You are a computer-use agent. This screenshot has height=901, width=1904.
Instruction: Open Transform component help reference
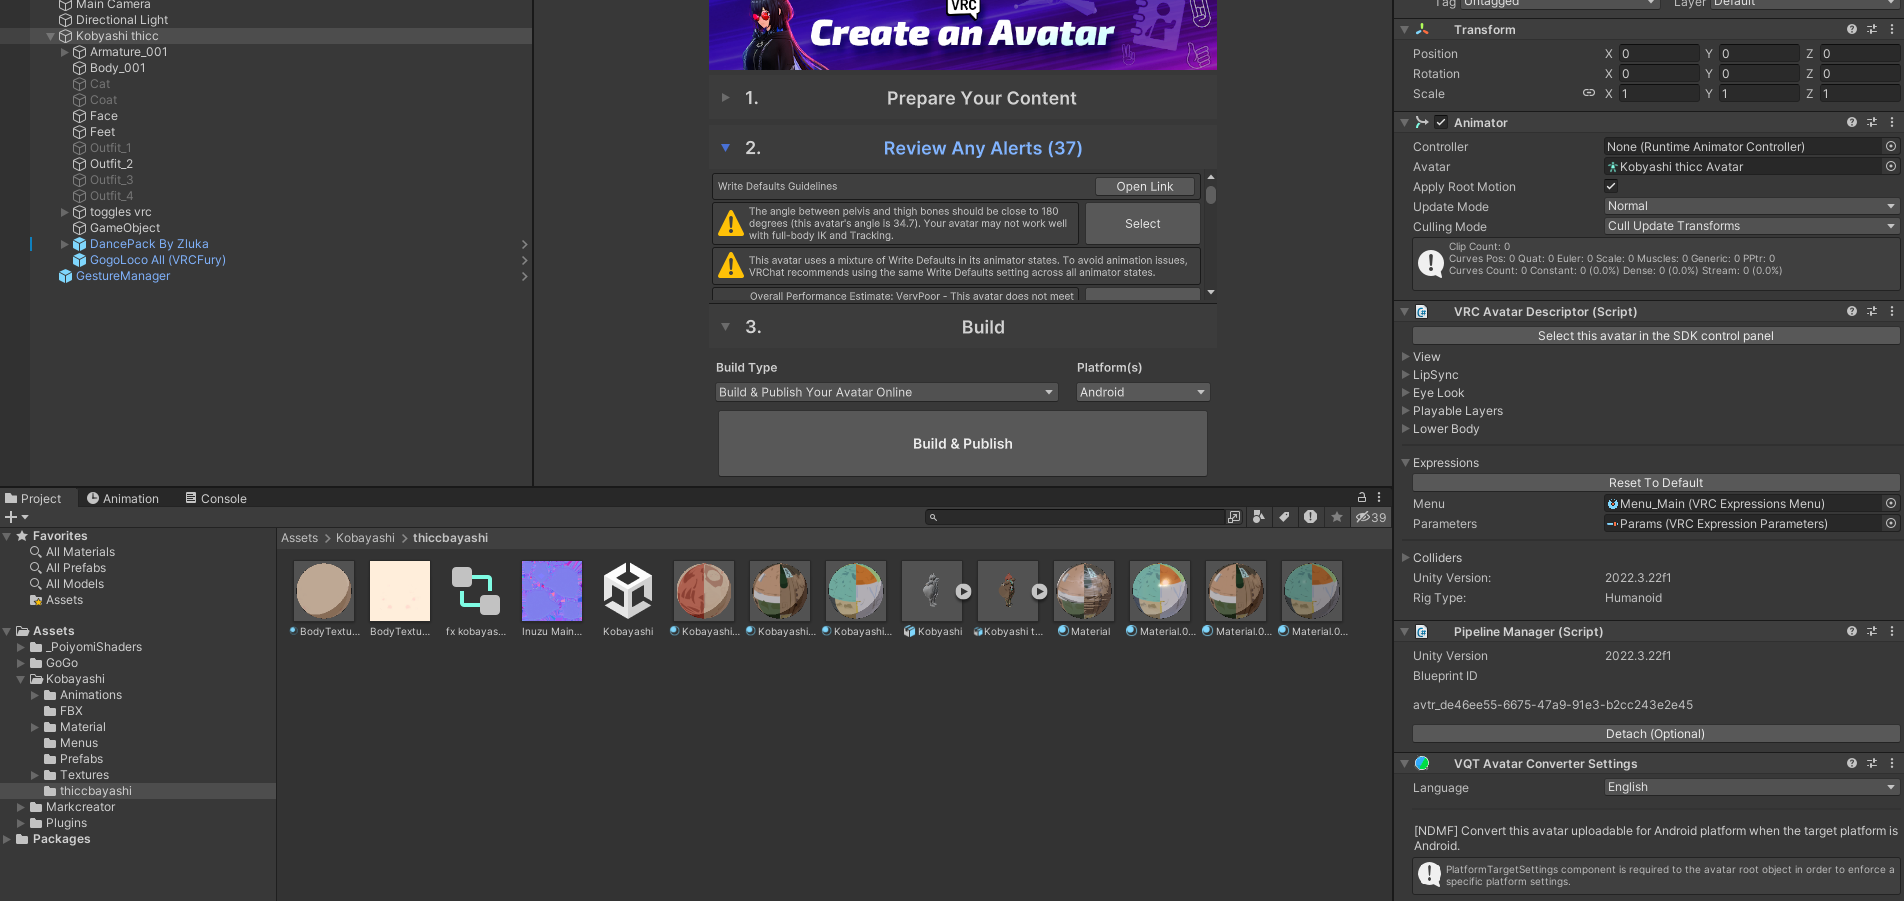point(1852,30)
